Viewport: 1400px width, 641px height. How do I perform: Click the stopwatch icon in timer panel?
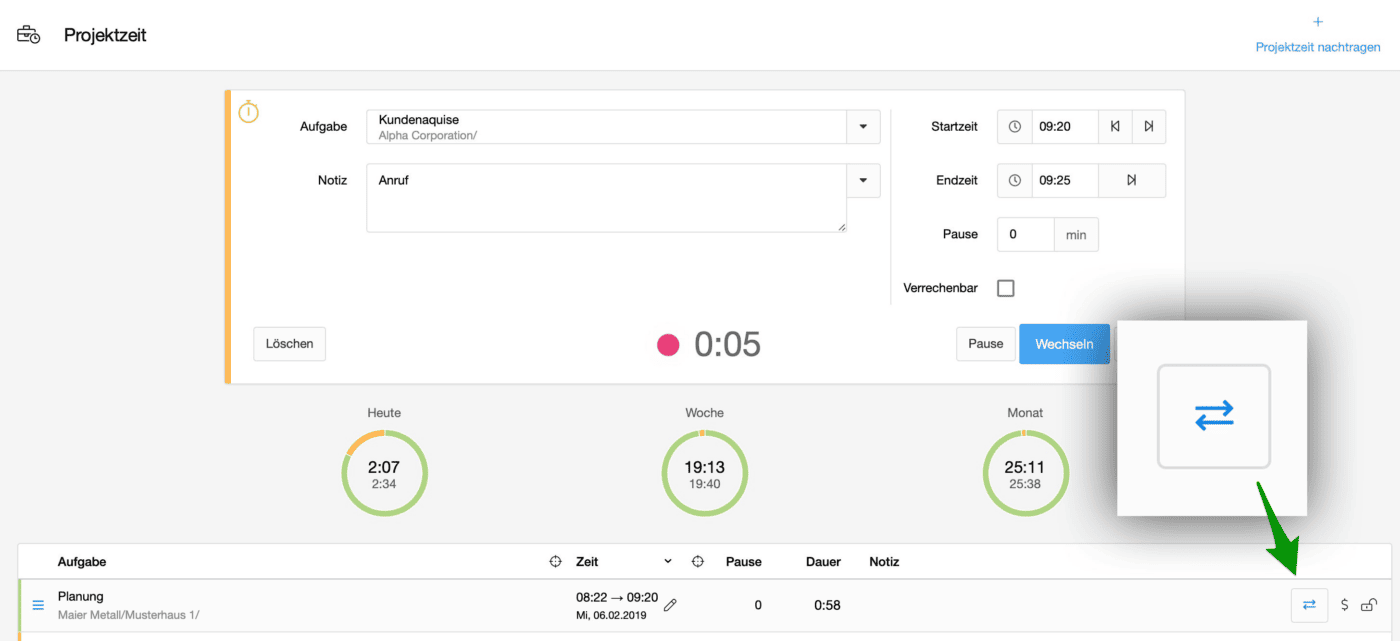pos(248,112)
